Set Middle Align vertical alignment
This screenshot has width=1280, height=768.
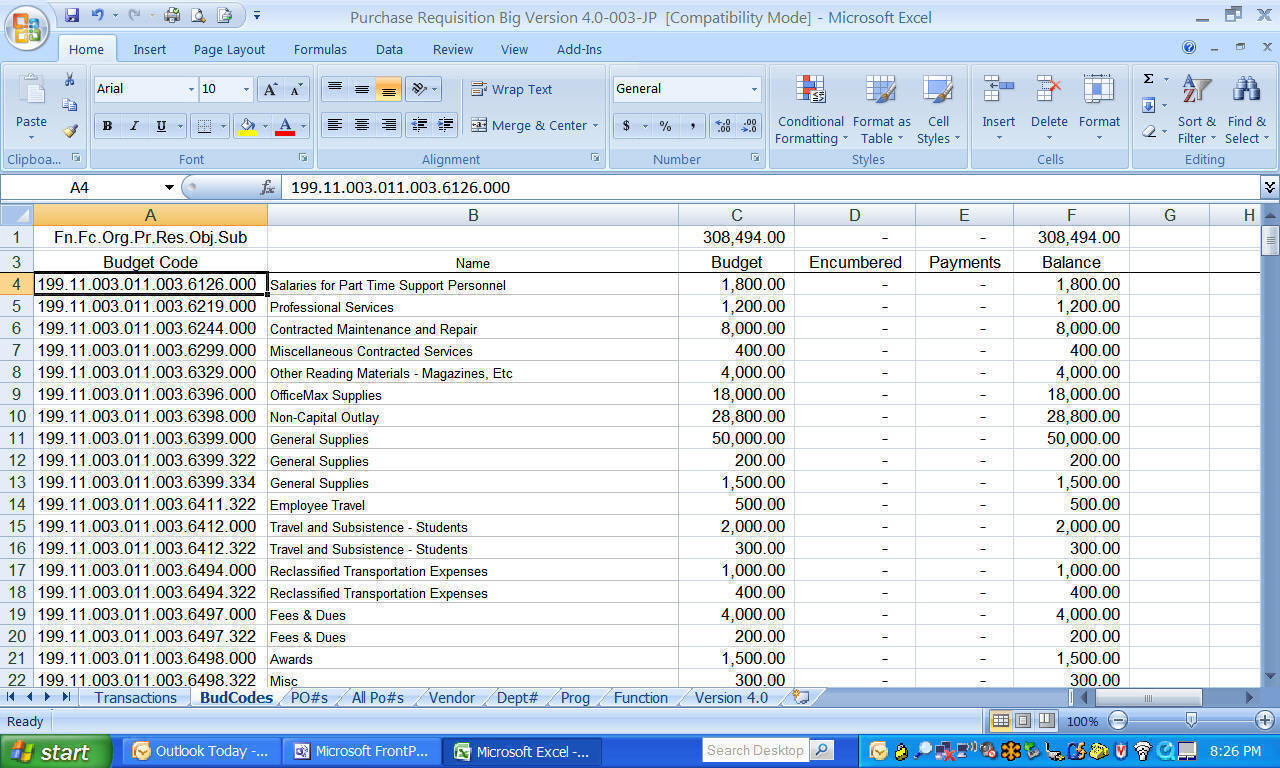click(x=362, y=89)
